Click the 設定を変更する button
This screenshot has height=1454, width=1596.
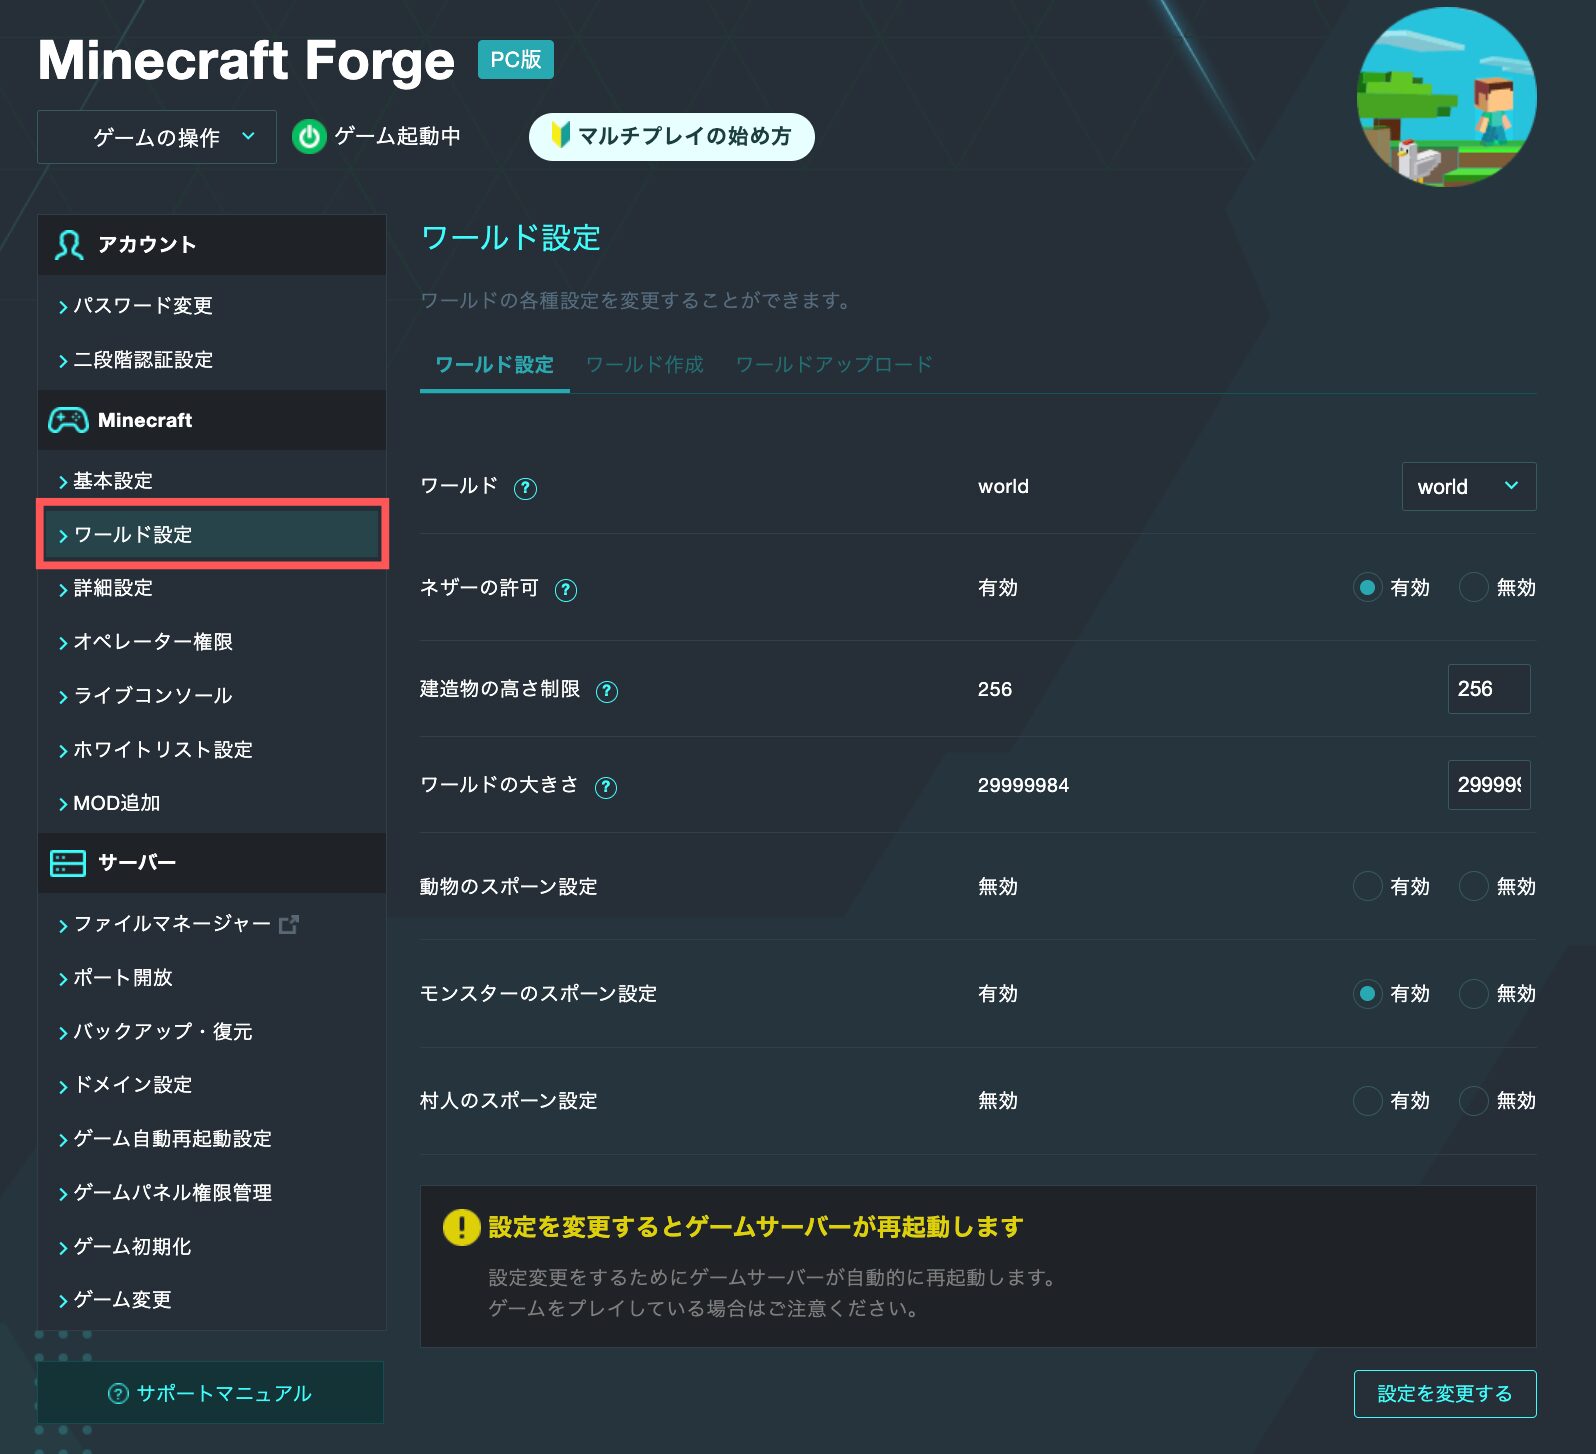(1445, 1394)
